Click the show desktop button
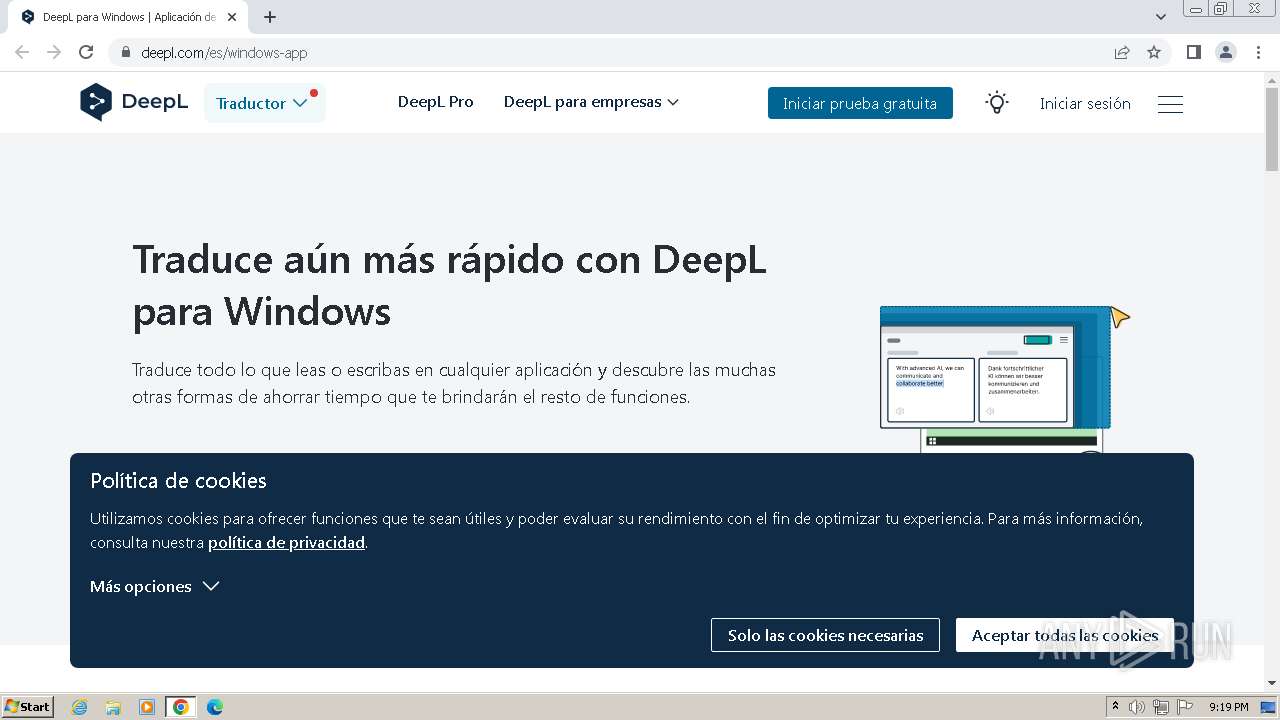 (x=1269, y=707)
